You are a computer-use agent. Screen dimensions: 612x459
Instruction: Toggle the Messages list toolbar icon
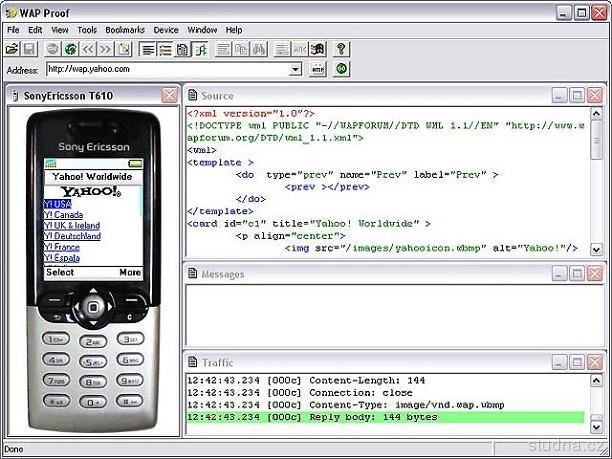pos(165,49)
